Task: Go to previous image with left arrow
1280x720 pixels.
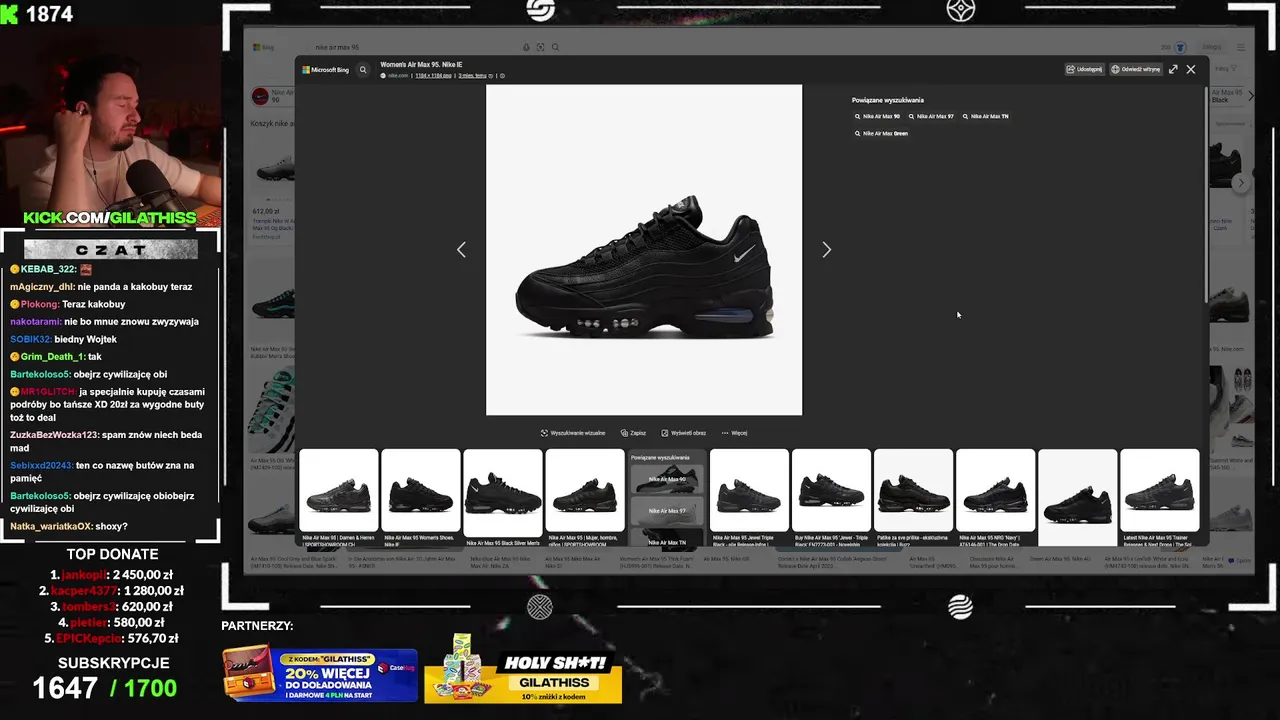Action: (x=461, y=249)
